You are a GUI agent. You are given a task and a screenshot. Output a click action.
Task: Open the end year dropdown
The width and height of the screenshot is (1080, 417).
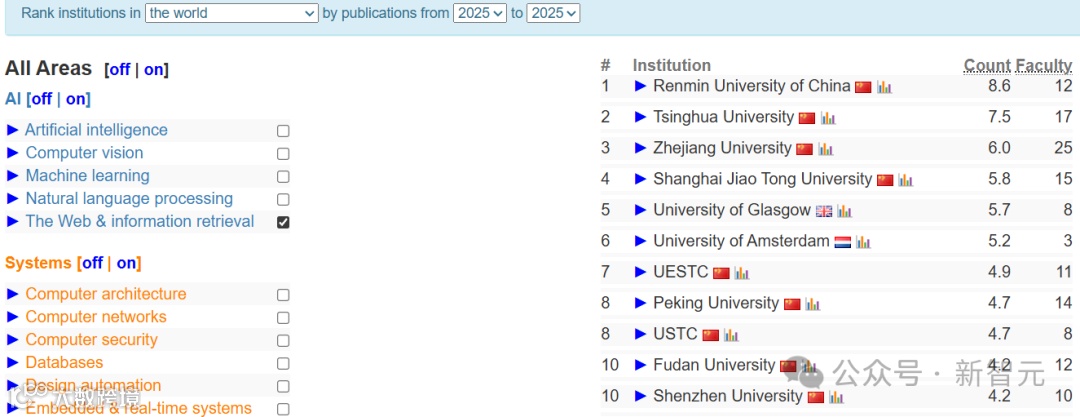pos(553,12)
